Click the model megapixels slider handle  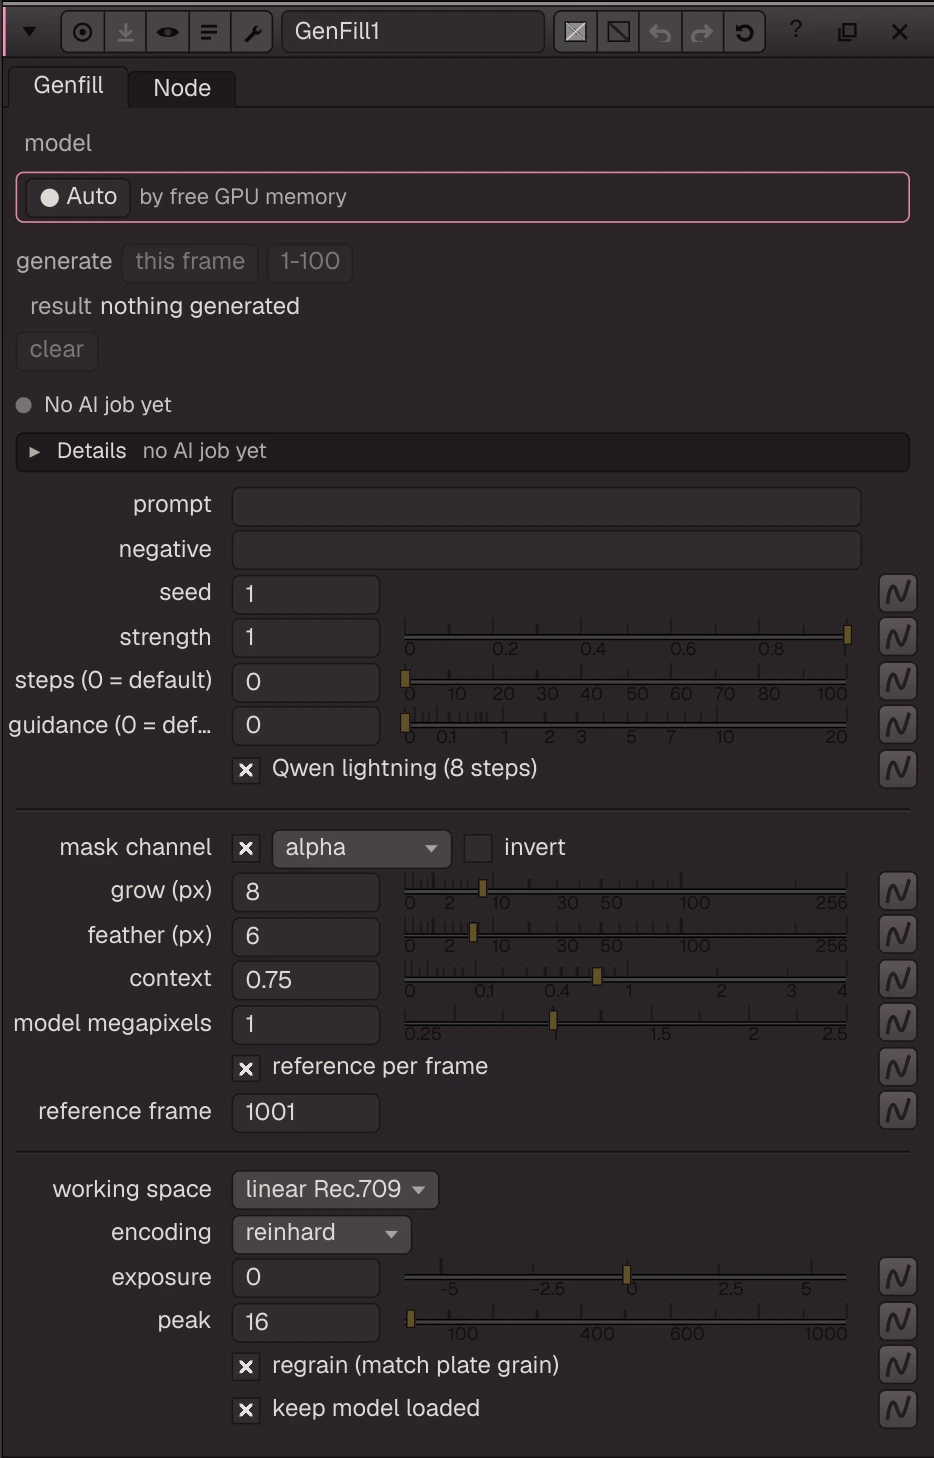553,1020
